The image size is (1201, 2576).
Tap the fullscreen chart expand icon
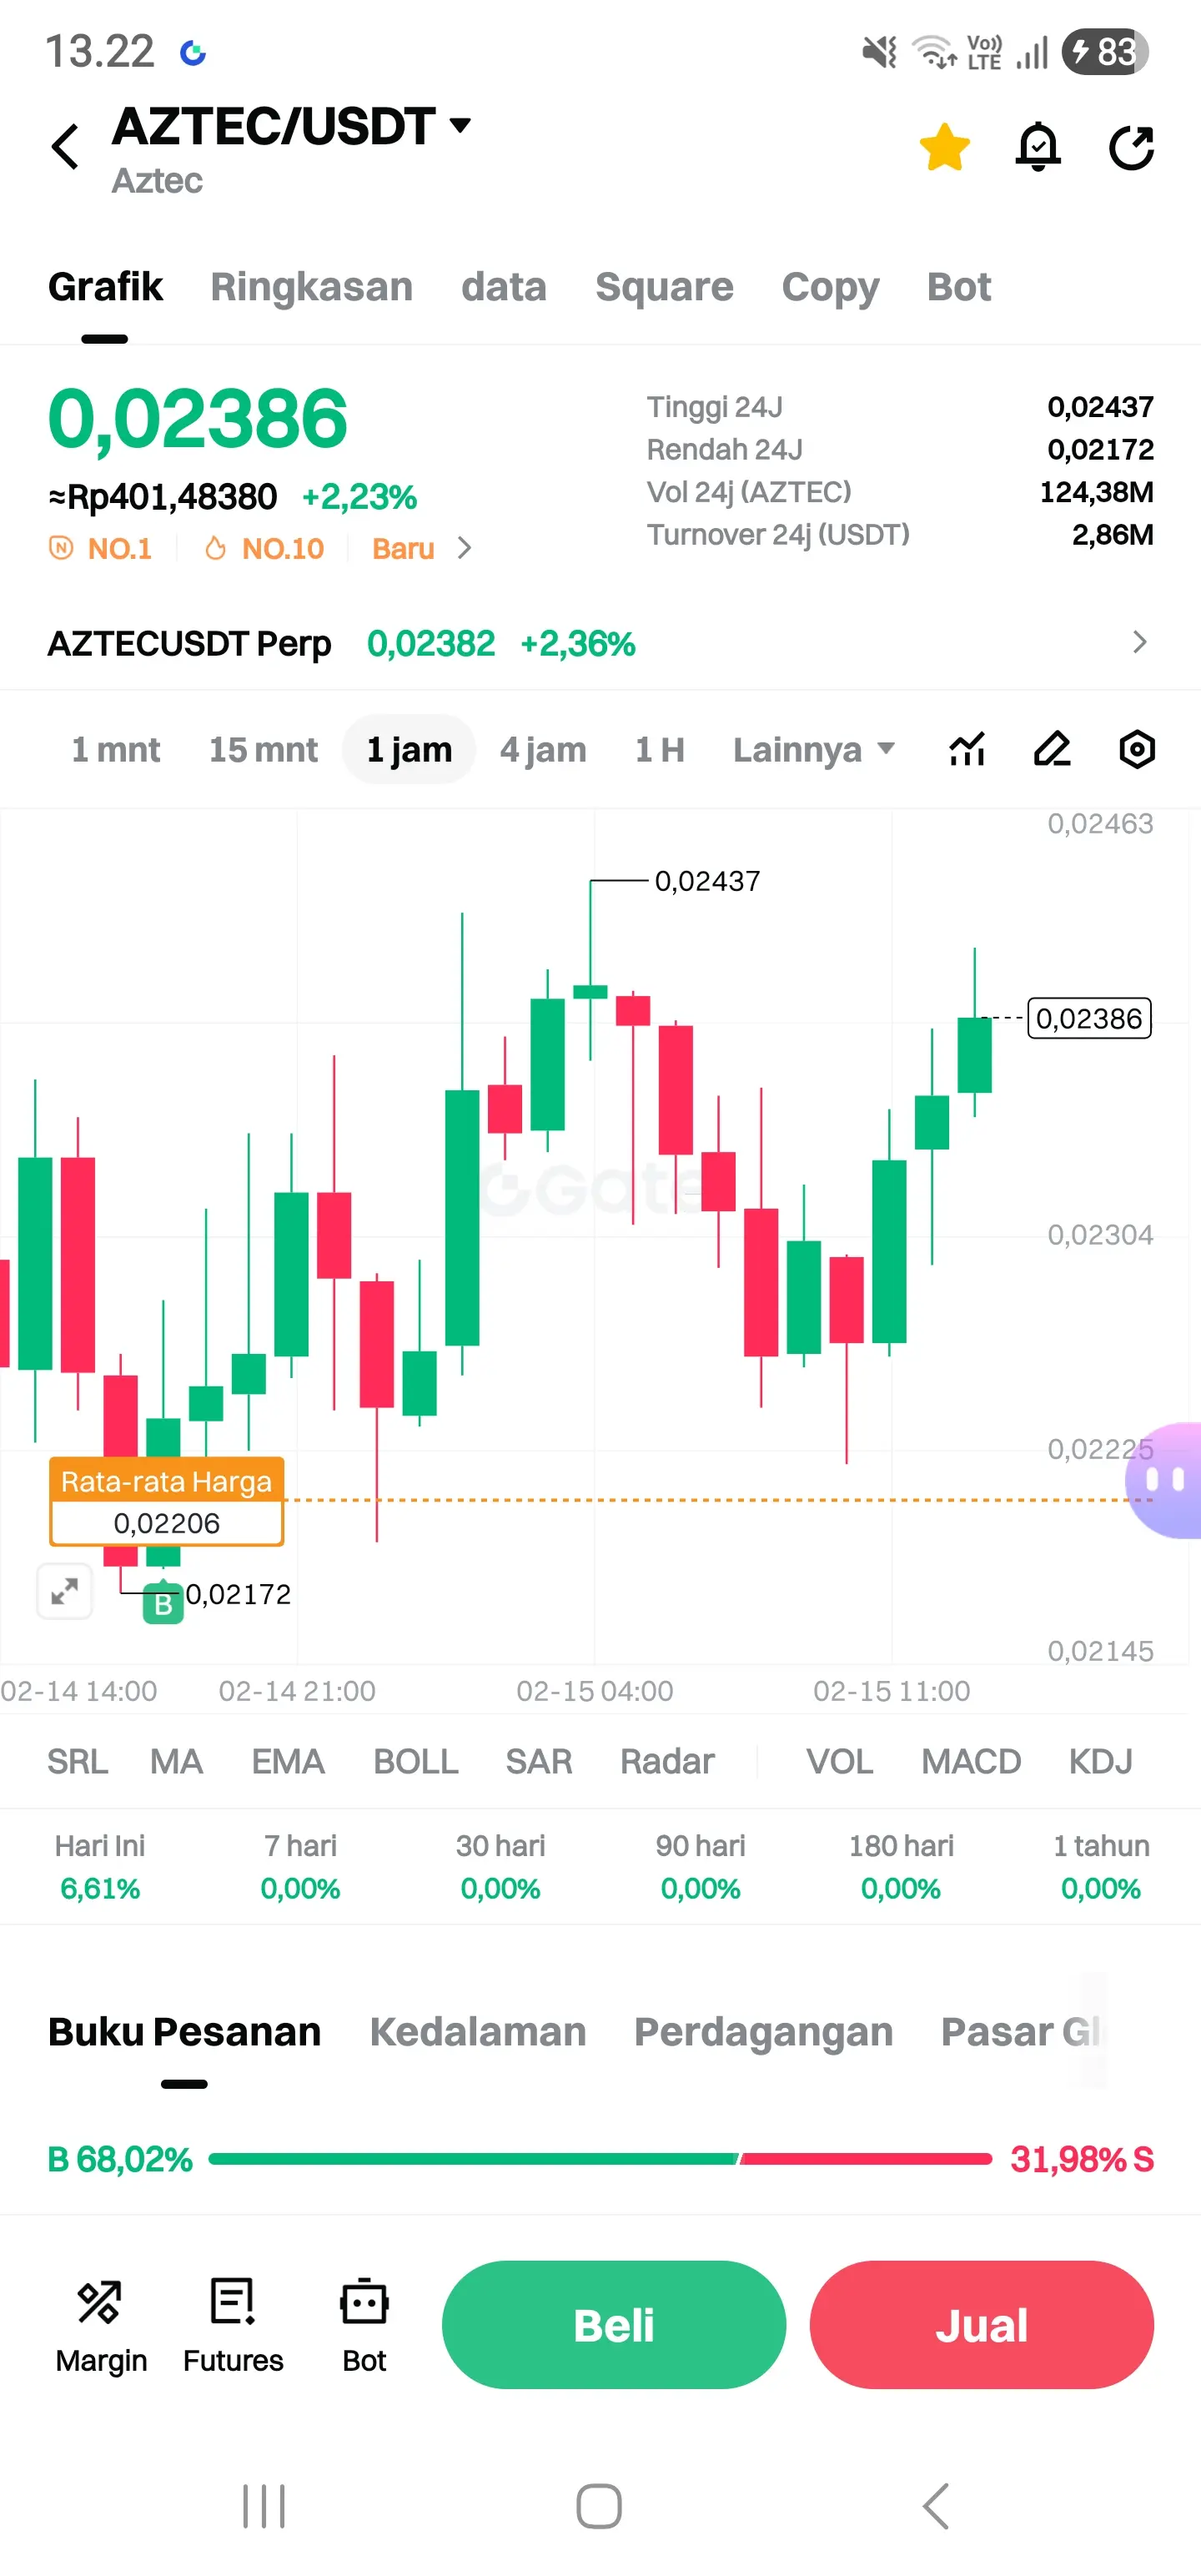click(x=65, y=1590)
